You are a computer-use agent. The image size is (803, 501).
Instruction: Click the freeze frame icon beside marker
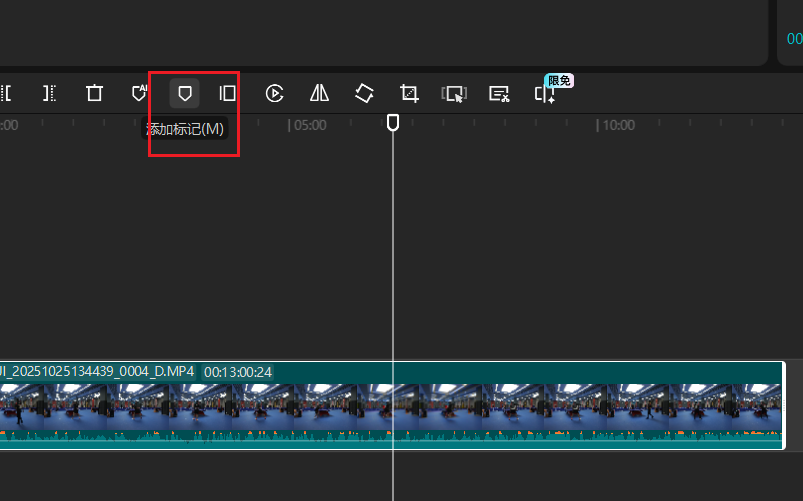(228, 93)
